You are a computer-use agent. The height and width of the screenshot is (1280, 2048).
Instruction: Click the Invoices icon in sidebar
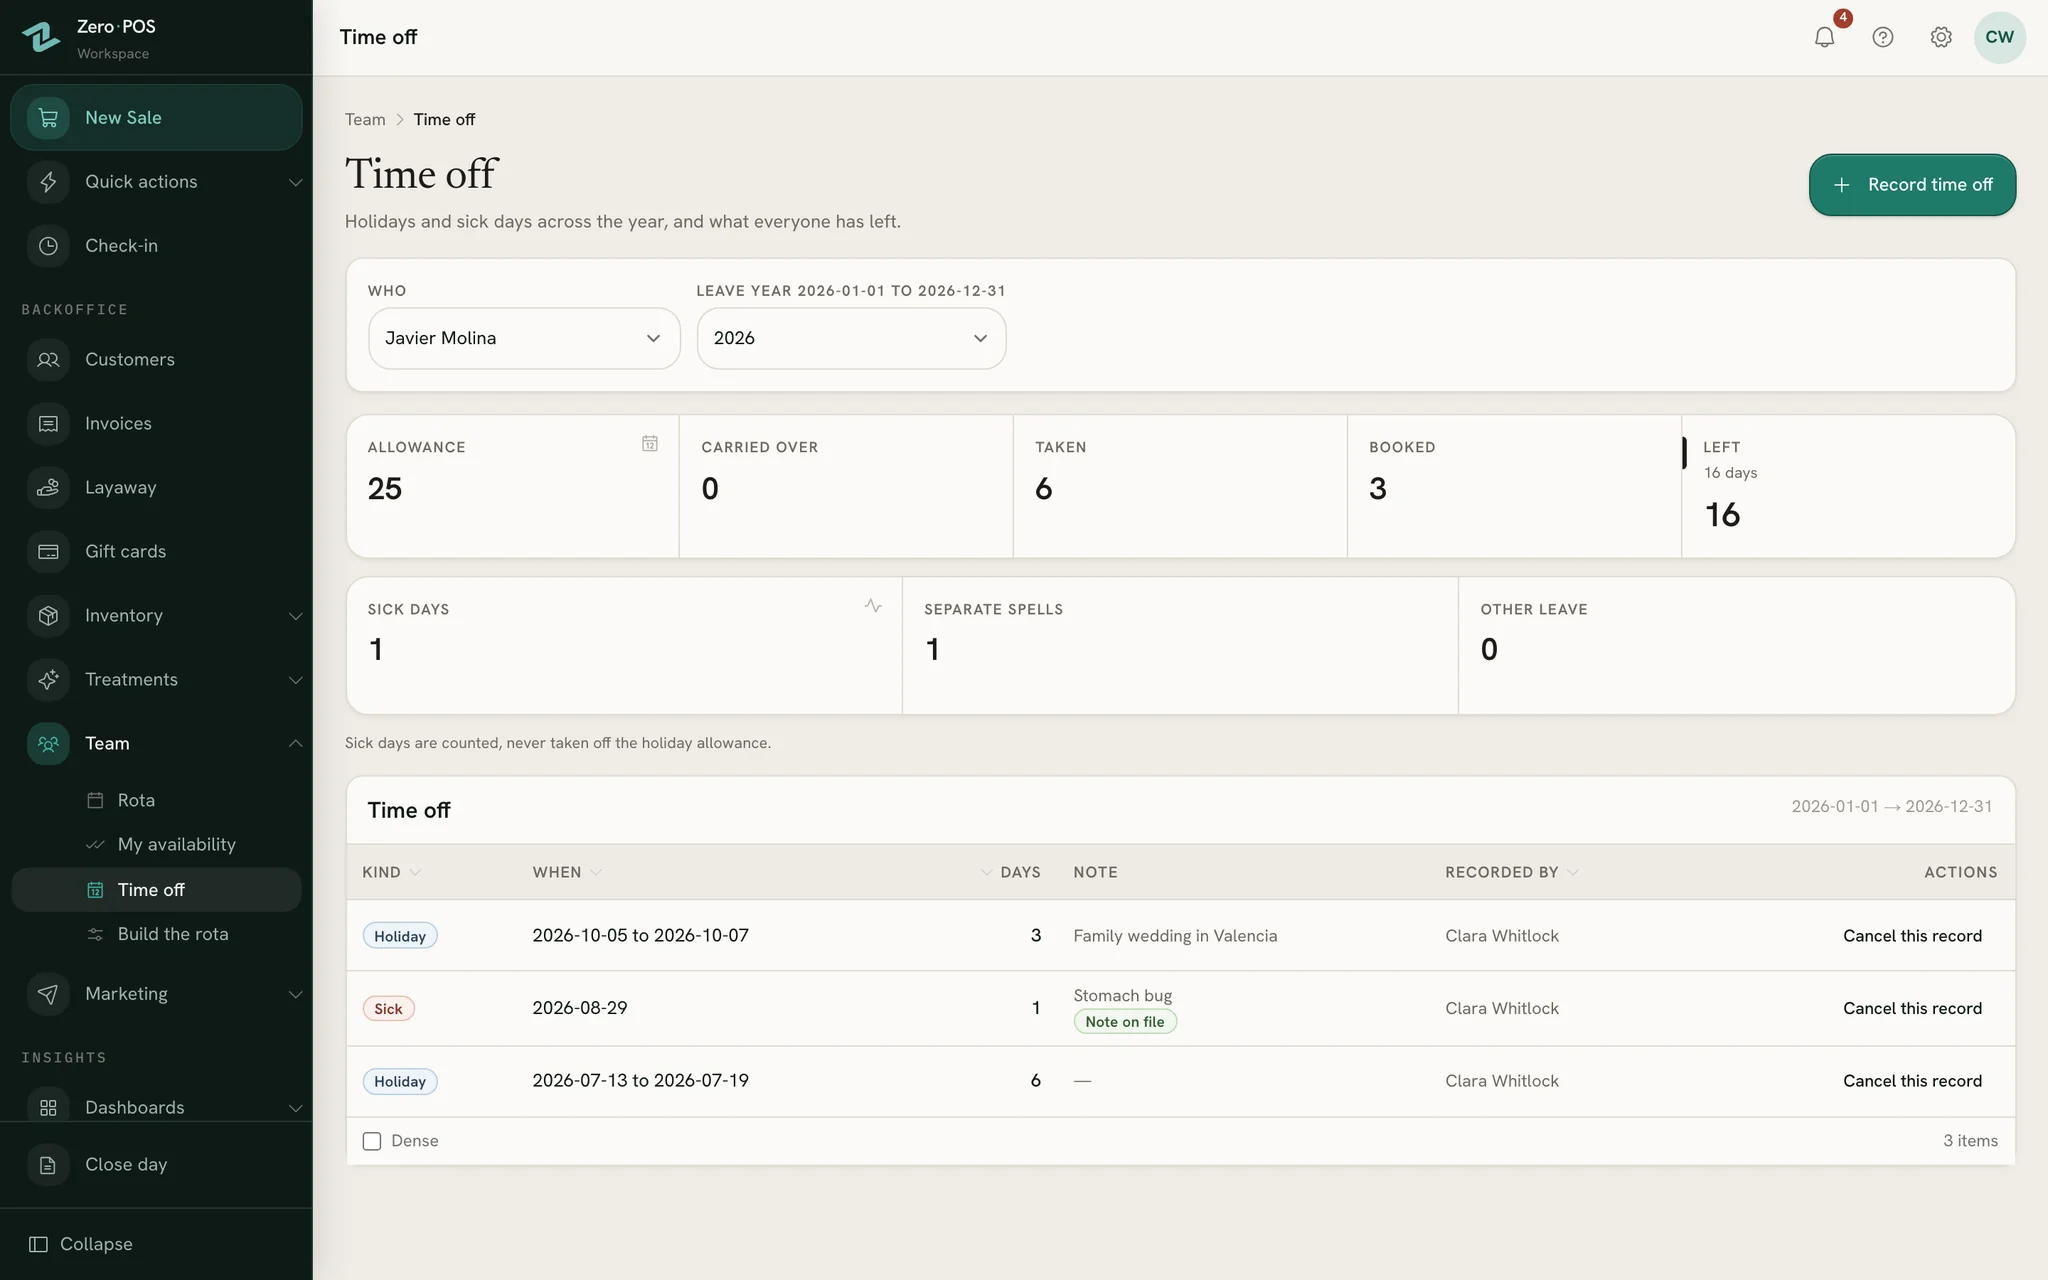click(x=48, y=424)
